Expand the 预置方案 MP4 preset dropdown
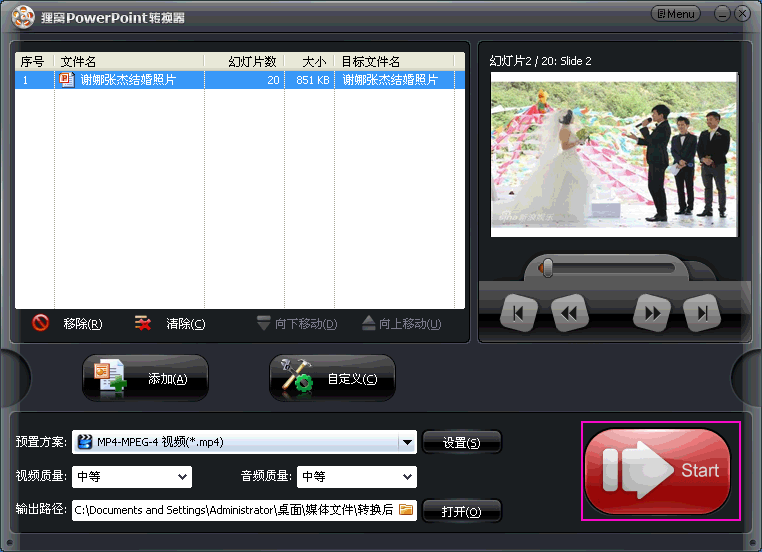762x552 pixels. pyautogui.click(x=407, y=442)
